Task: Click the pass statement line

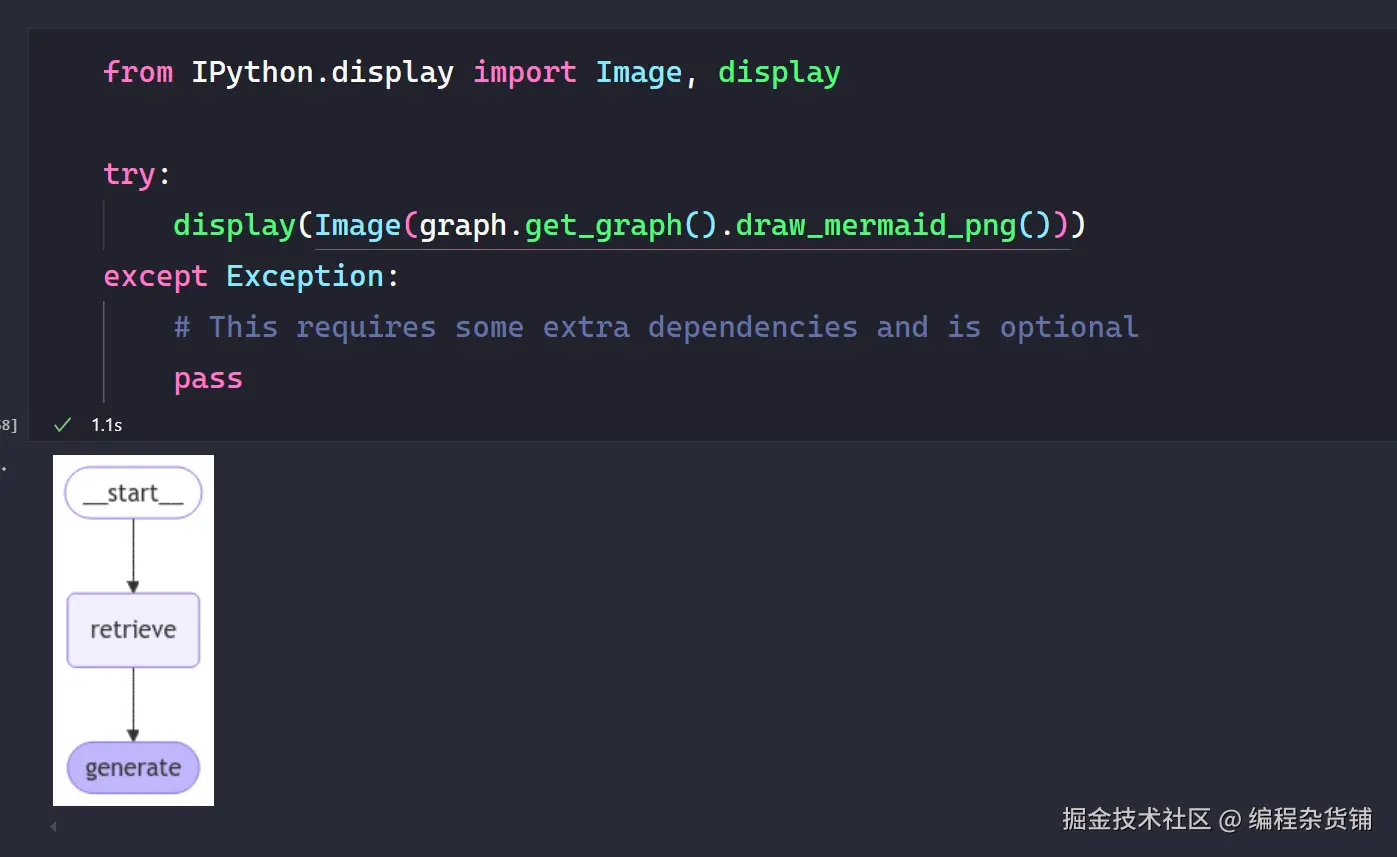Action: [x=207, y=377]
